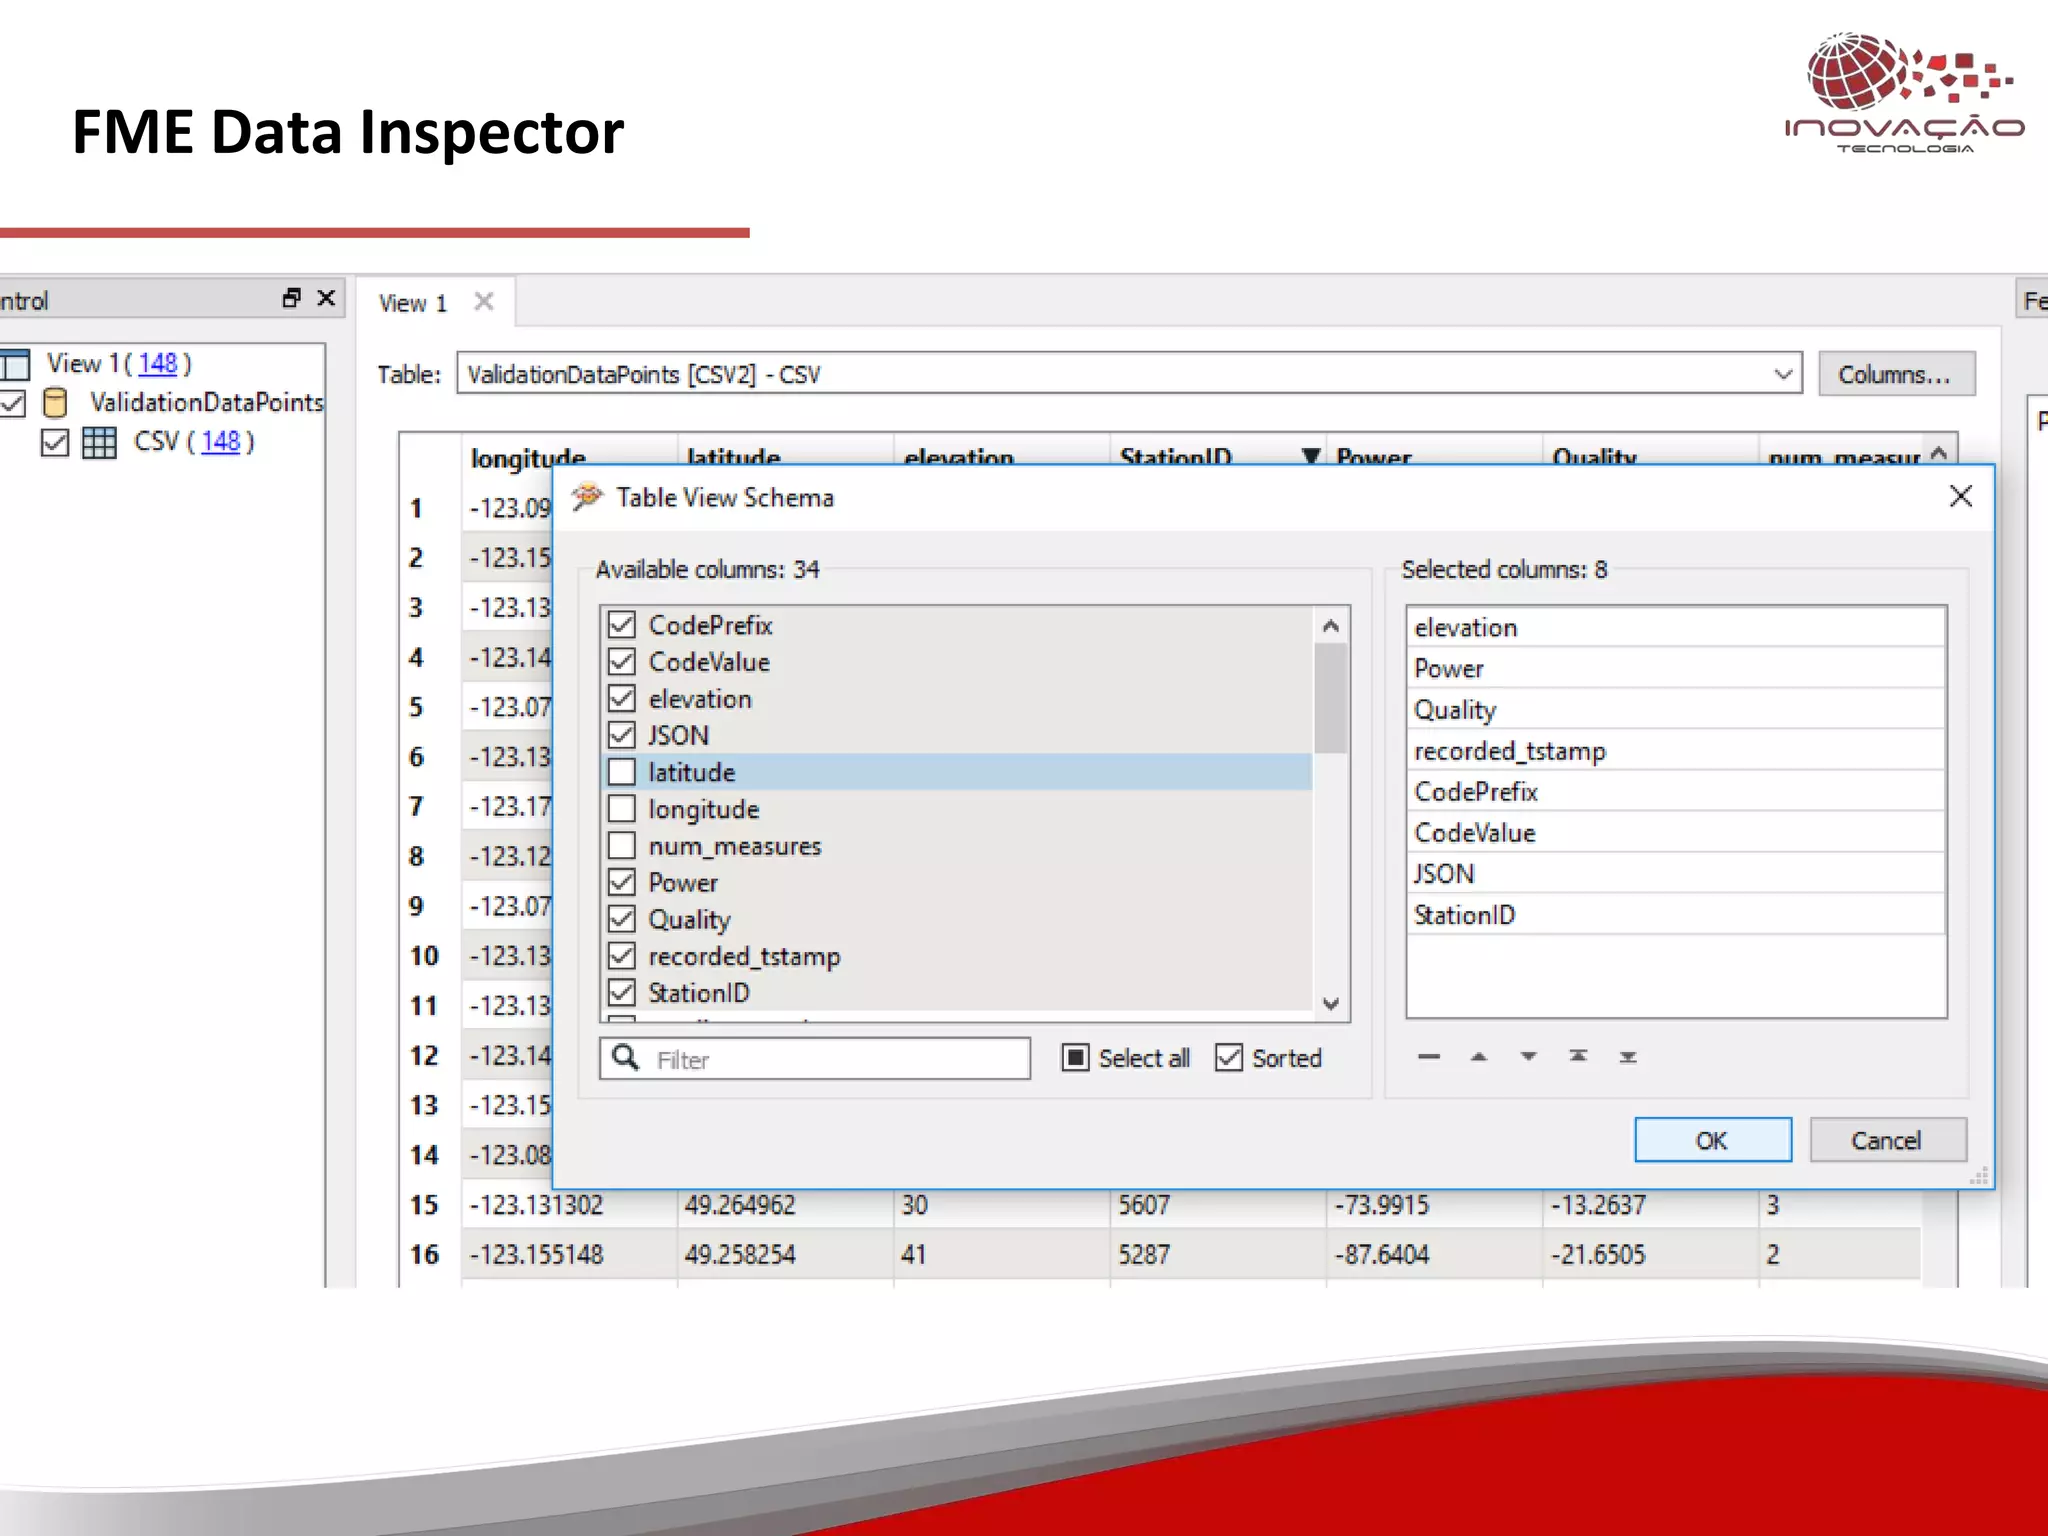Select elevation in Selected columns
This screenshot has height=1536, width=2048.
(1675, 627)
